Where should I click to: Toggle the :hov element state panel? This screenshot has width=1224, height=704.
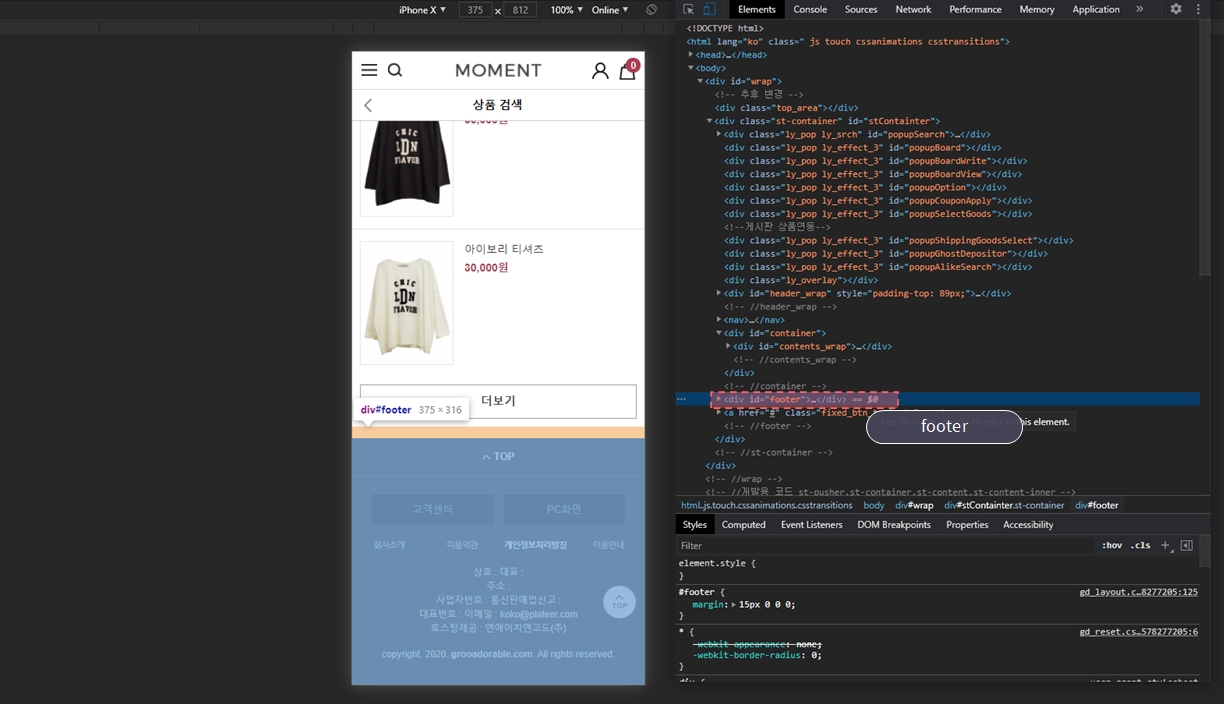1111,546
